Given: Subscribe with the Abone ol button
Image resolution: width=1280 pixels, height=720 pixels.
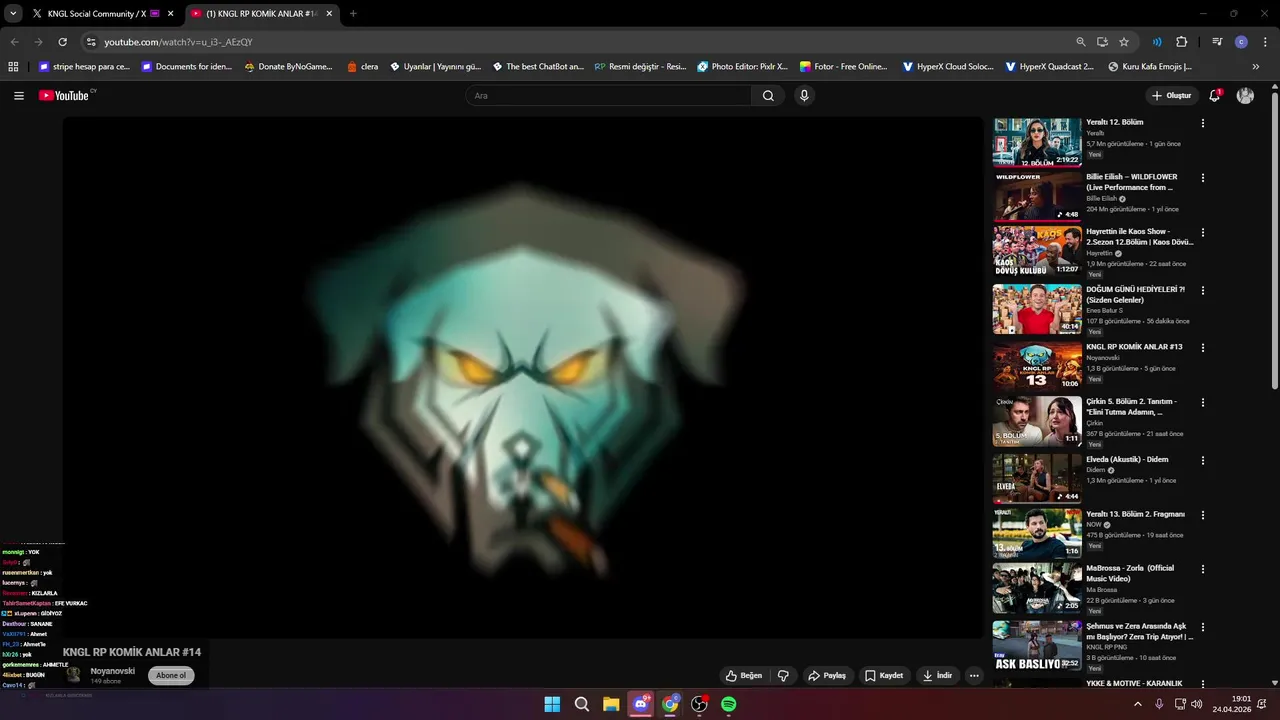Looking at the screenshot, I should tap(171, 676).
